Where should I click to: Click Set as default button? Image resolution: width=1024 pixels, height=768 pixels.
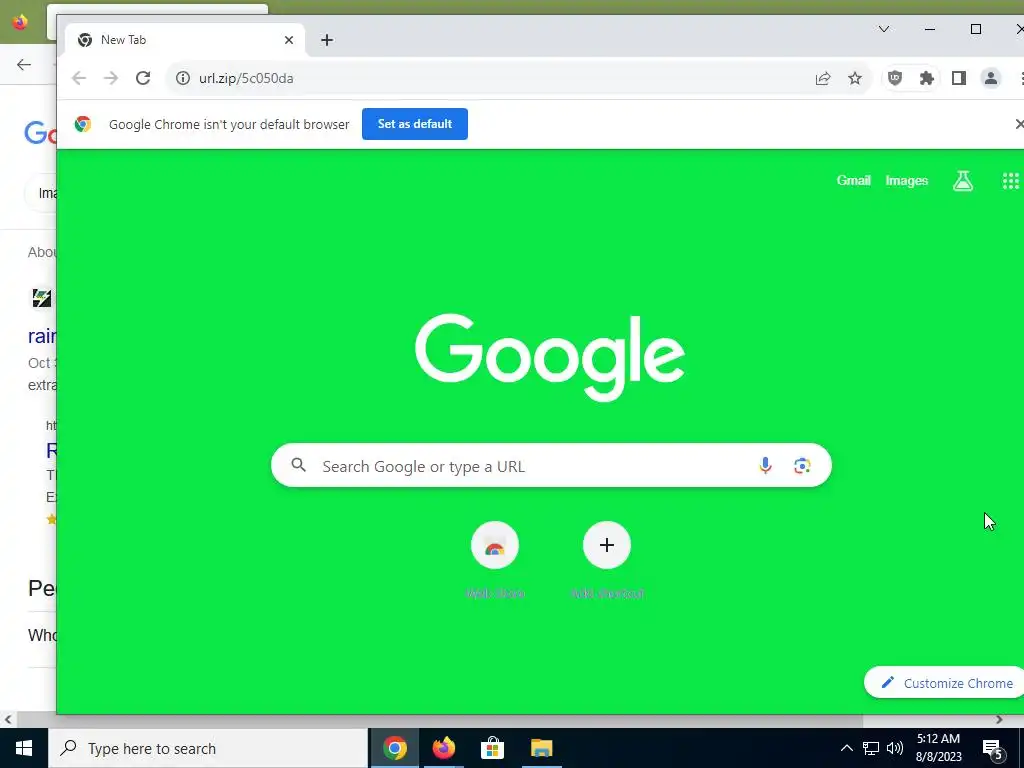click(415, 124)
